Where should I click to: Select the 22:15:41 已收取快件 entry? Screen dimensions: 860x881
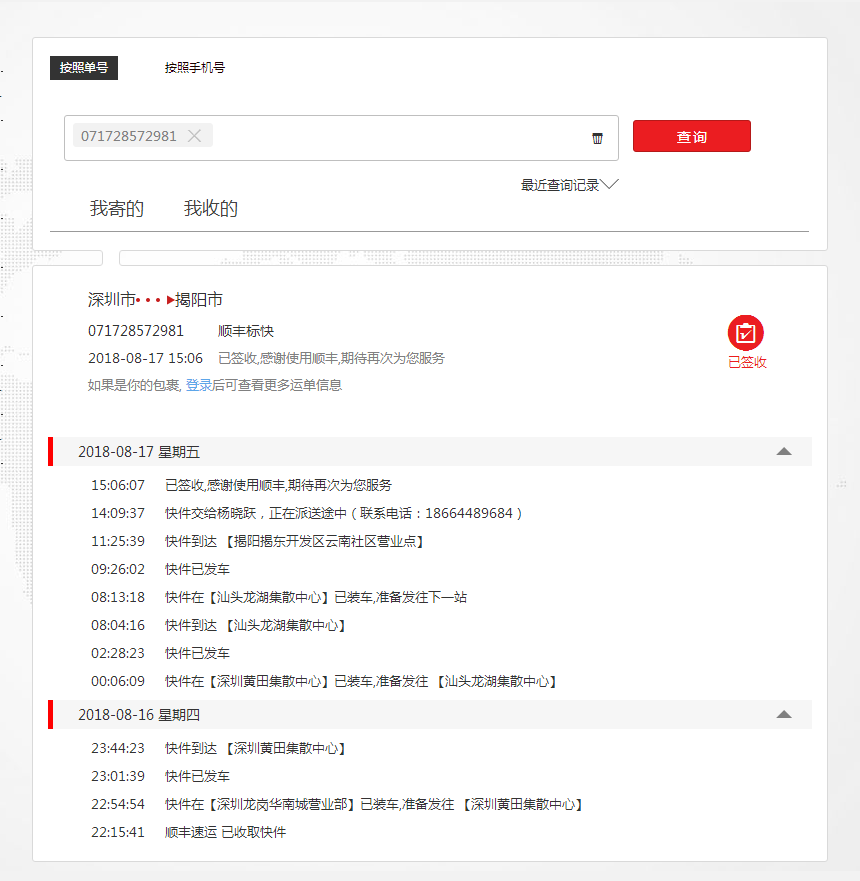pyautogui.click(x=189, y=832)
